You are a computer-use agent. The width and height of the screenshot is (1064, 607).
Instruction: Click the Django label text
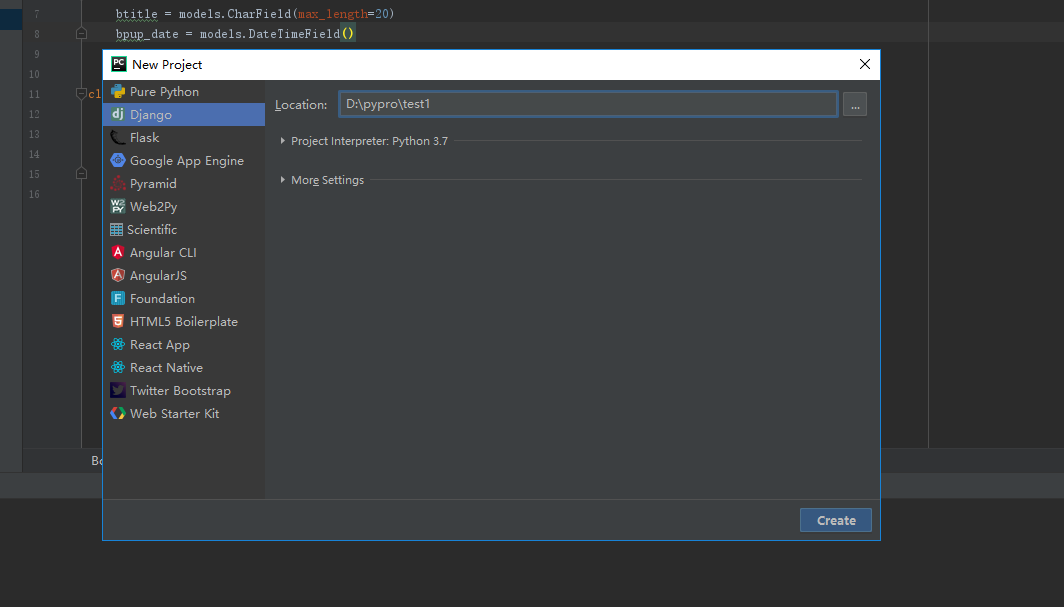[151, 115]
